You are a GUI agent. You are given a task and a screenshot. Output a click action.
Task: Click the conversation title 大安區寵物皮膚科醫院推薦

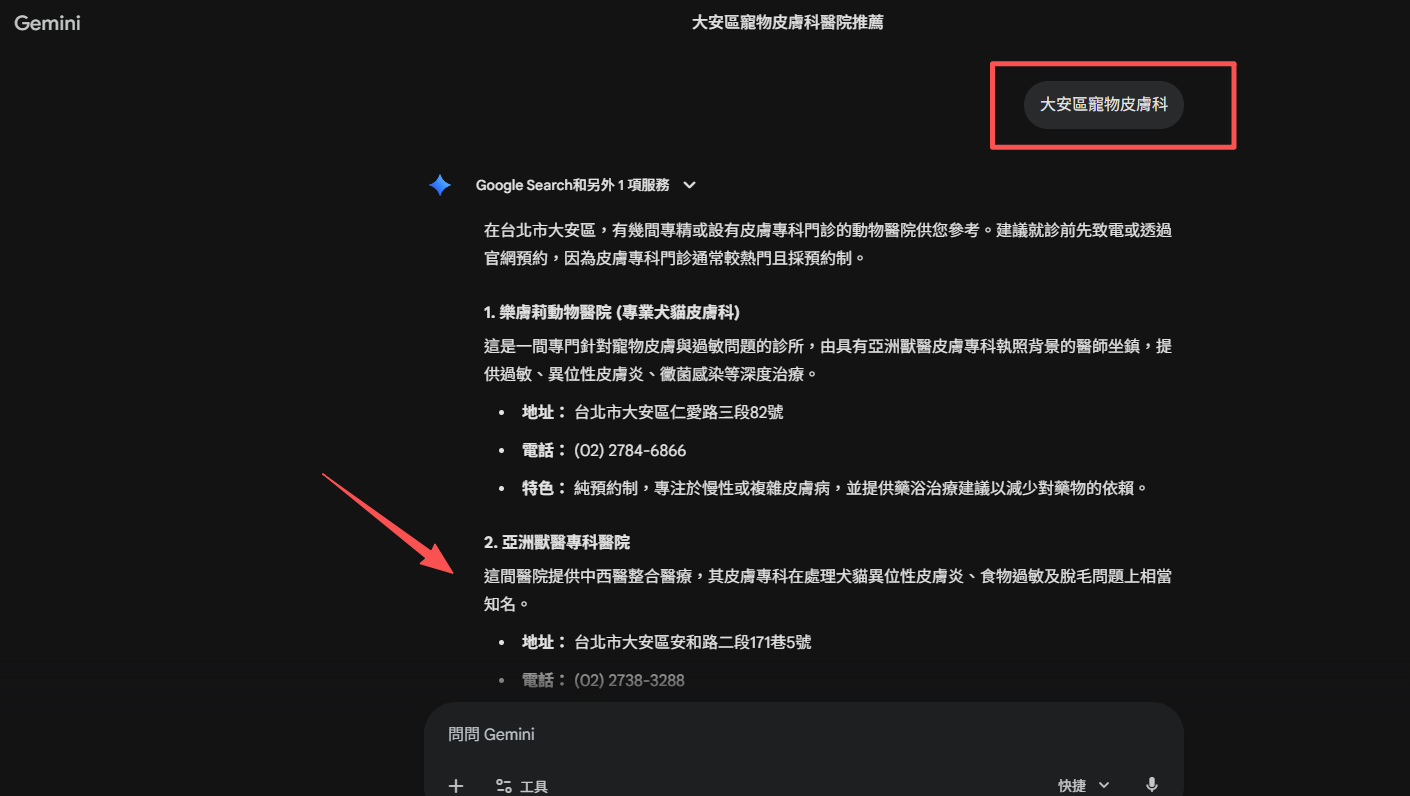coord(788,22)
